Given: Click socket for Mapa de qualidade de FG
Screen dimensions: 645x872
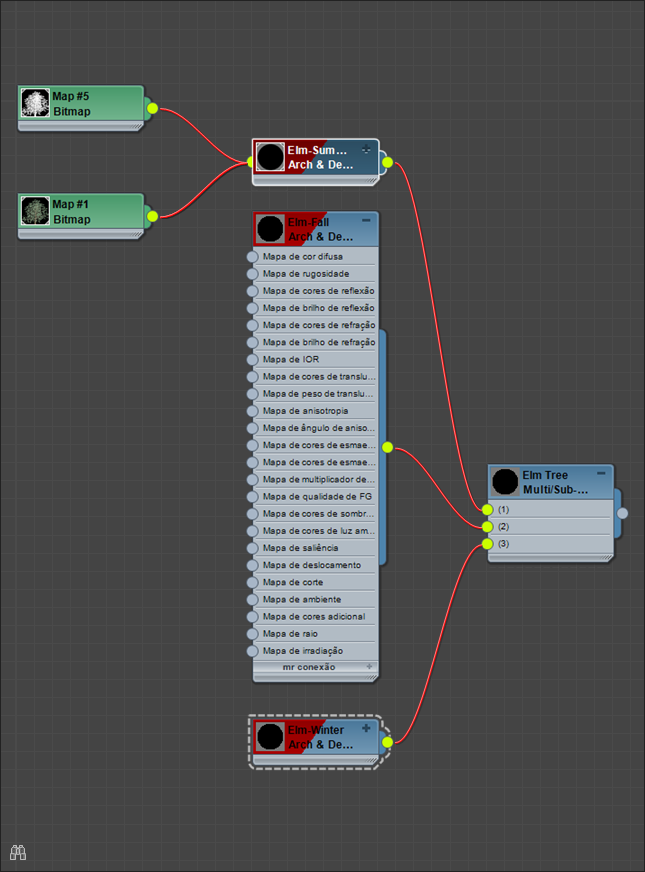Looking at the screenshot, I should click(252, 497).
